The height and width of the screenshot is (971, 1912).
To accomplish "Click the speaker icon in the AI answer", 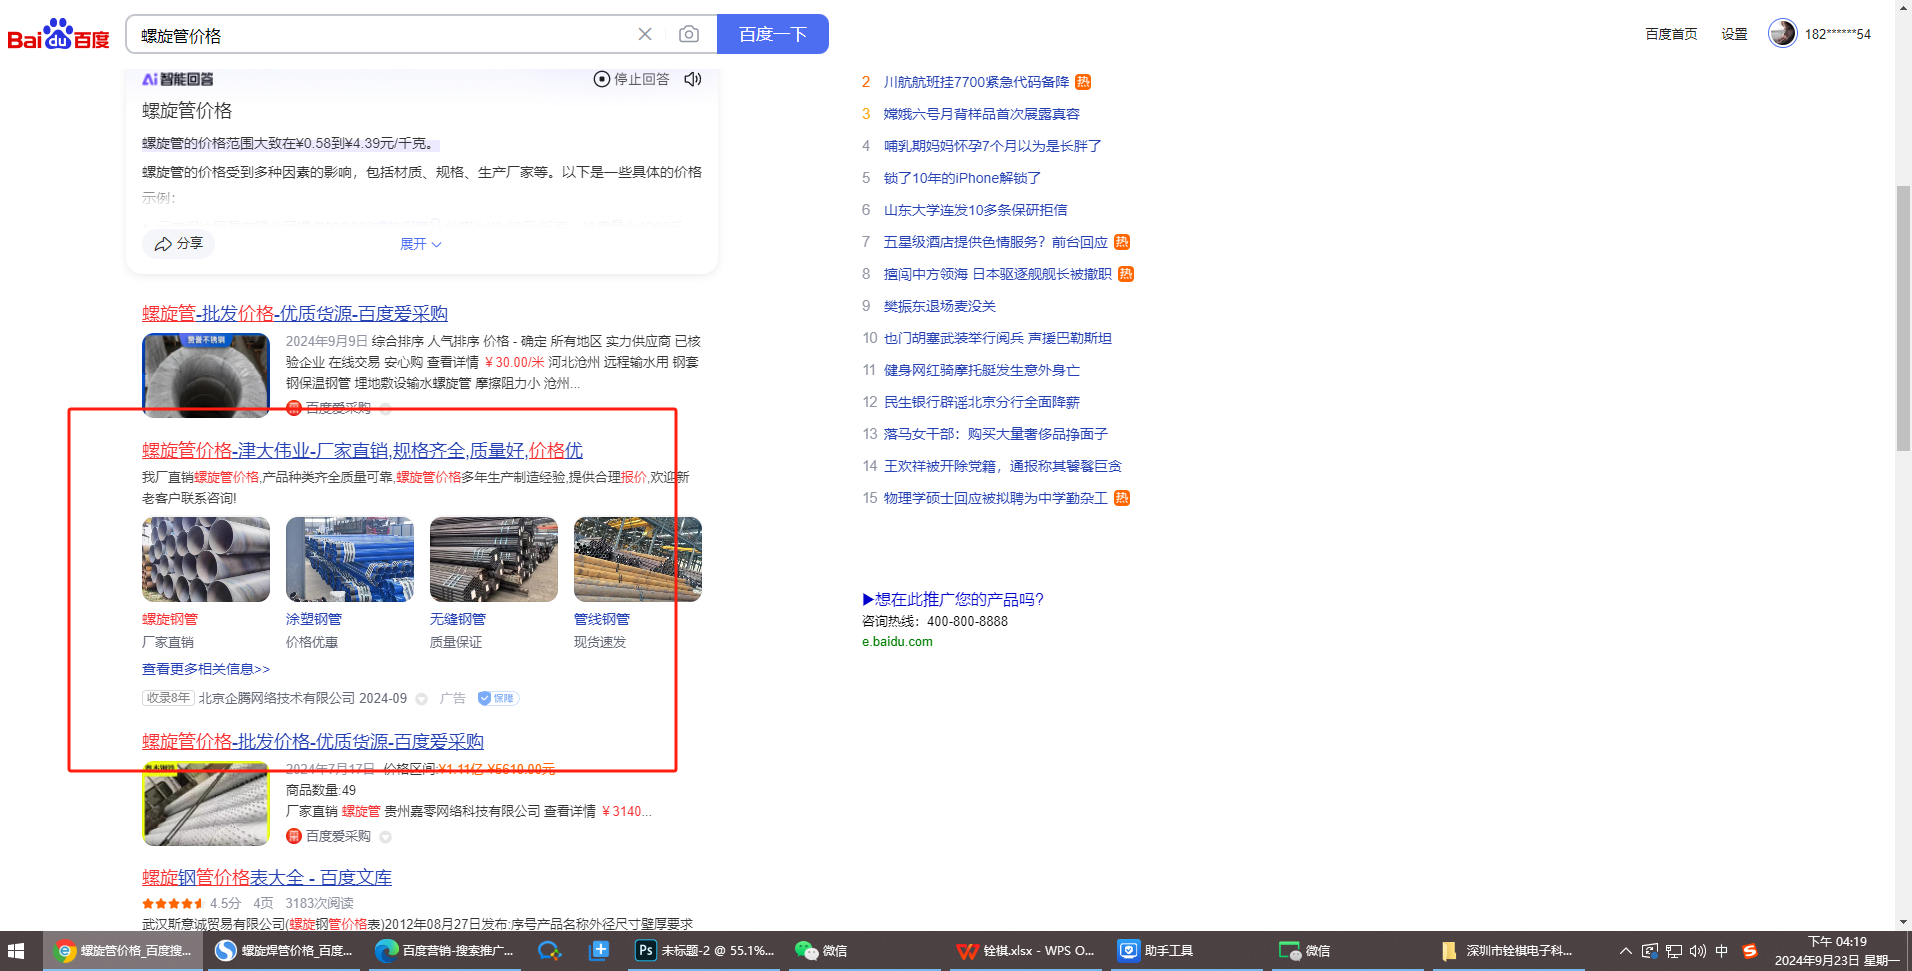I will 693,79.
